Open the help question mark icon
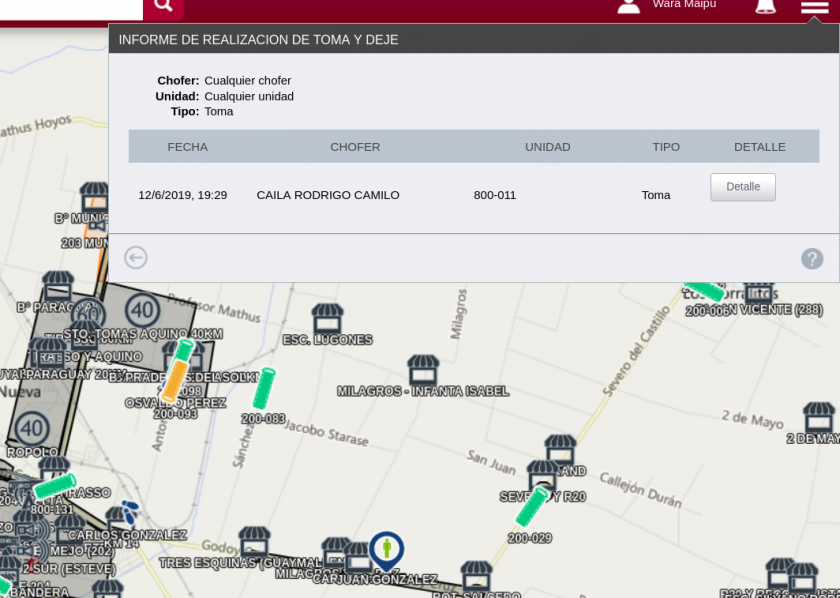The height and width of the screenshot is (598, 840). 812,259
